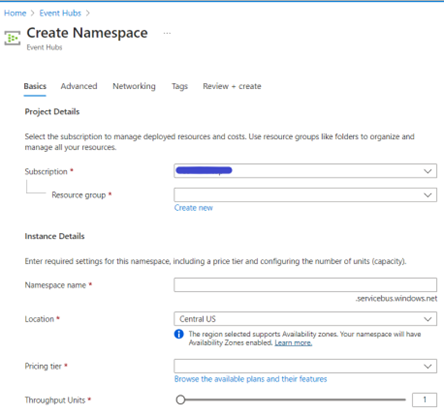Click the Pricing tier field label
444x413 pixels.
43,366
